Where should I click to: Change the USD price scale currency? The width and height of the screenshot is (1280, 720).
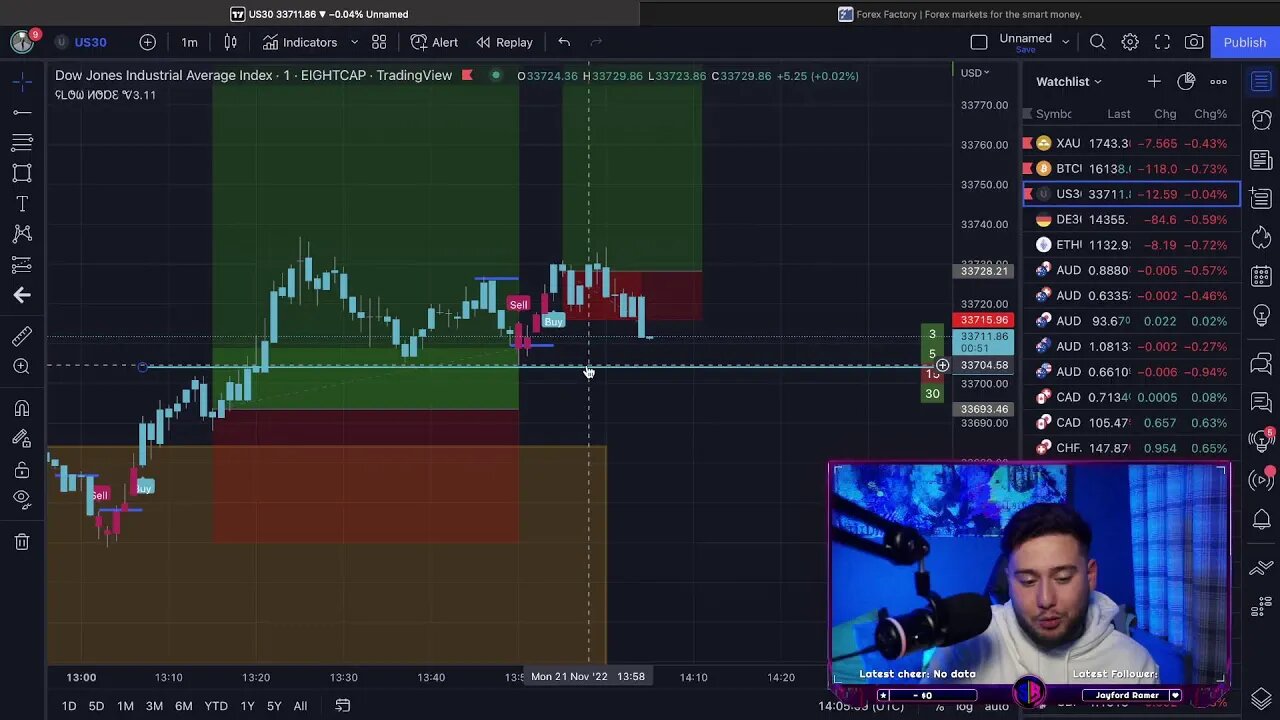(975, 73)
